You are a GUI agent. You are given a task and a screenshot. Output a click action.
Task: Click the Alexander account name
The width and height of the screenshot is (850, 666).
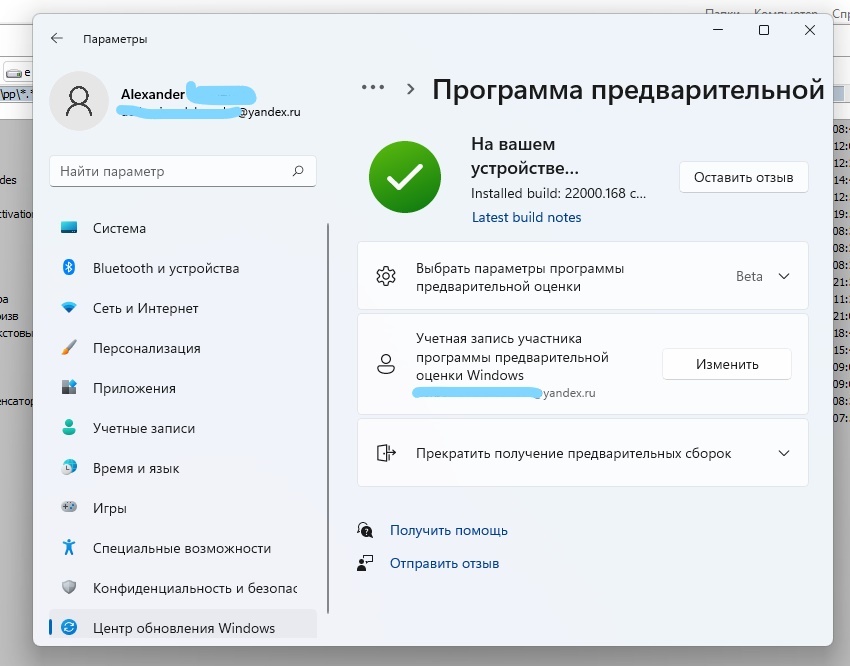pyautogui.click(x=153, y=94)
